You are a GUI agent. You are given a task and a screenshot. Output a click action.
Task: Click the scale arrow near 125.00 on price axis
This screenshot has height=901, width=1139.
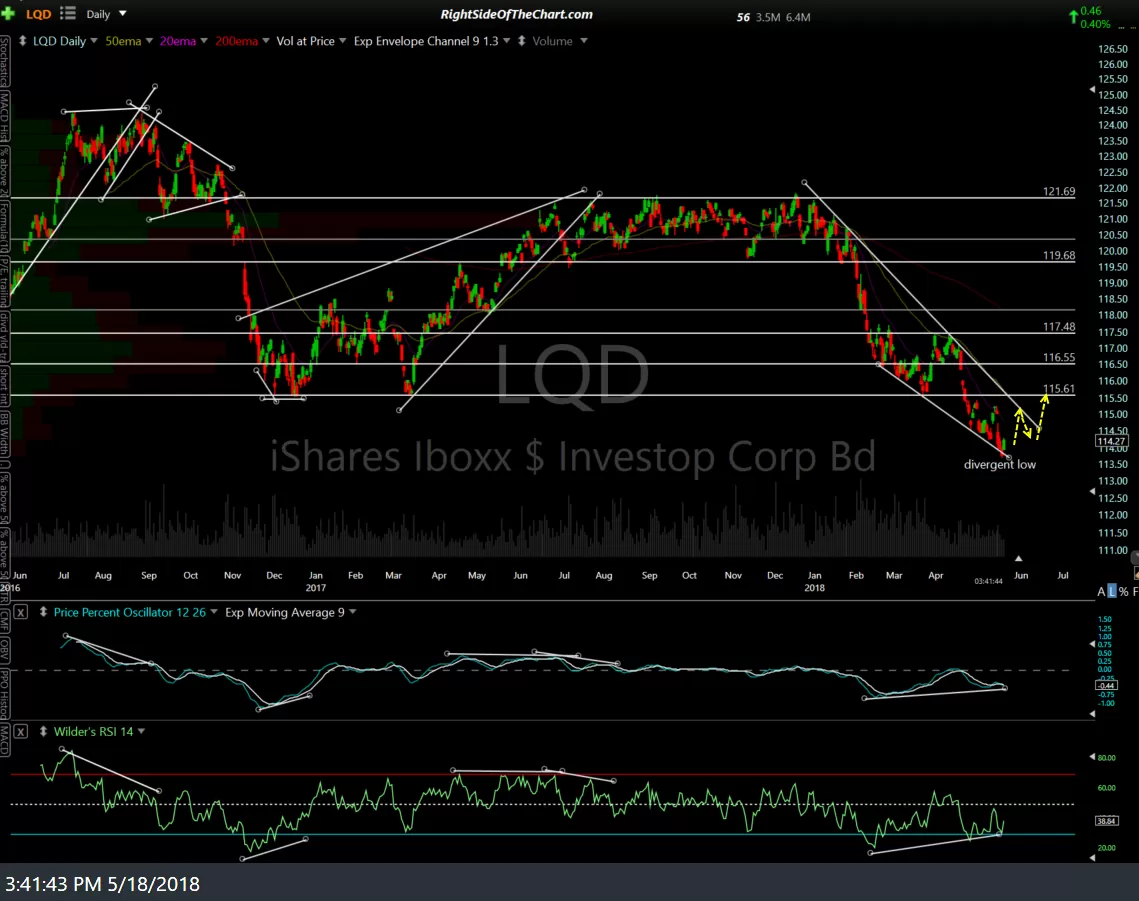pyautogui.click(x=1092, y=89)
